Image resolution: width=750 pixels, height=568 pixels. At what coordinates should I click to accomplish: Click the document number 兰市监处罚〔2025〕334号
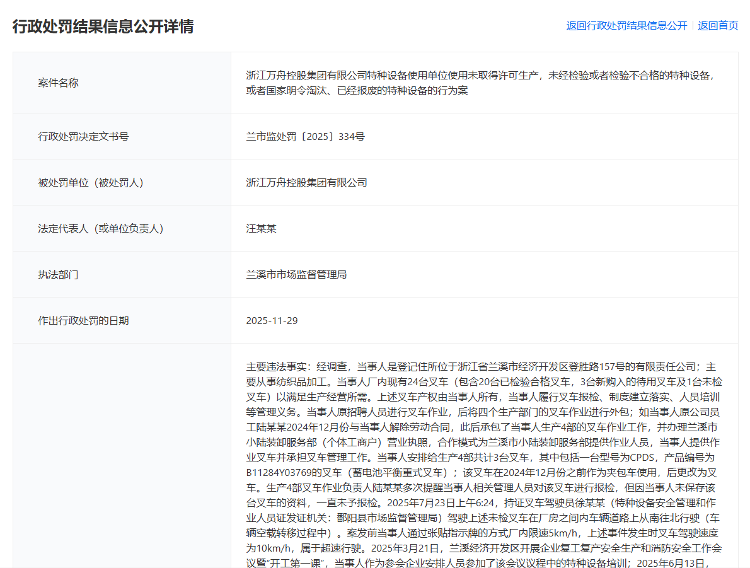[305, 136]
